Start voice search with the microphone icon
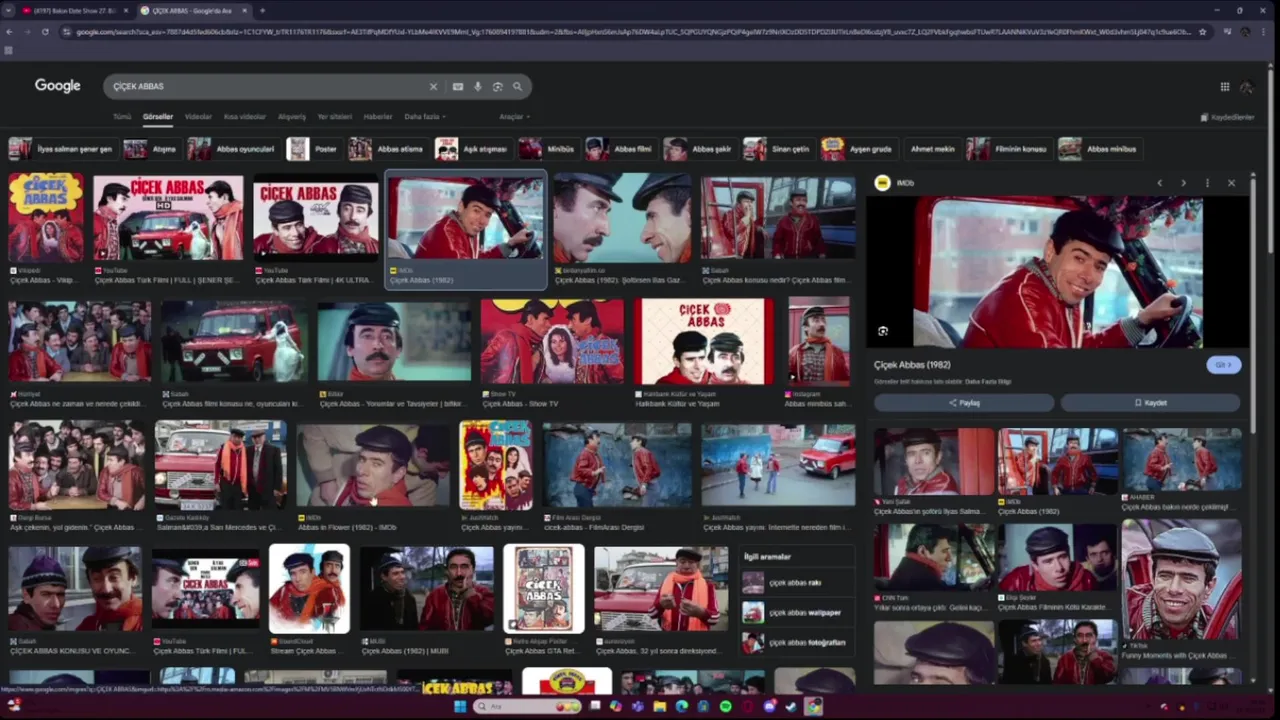 pos(478,87)
